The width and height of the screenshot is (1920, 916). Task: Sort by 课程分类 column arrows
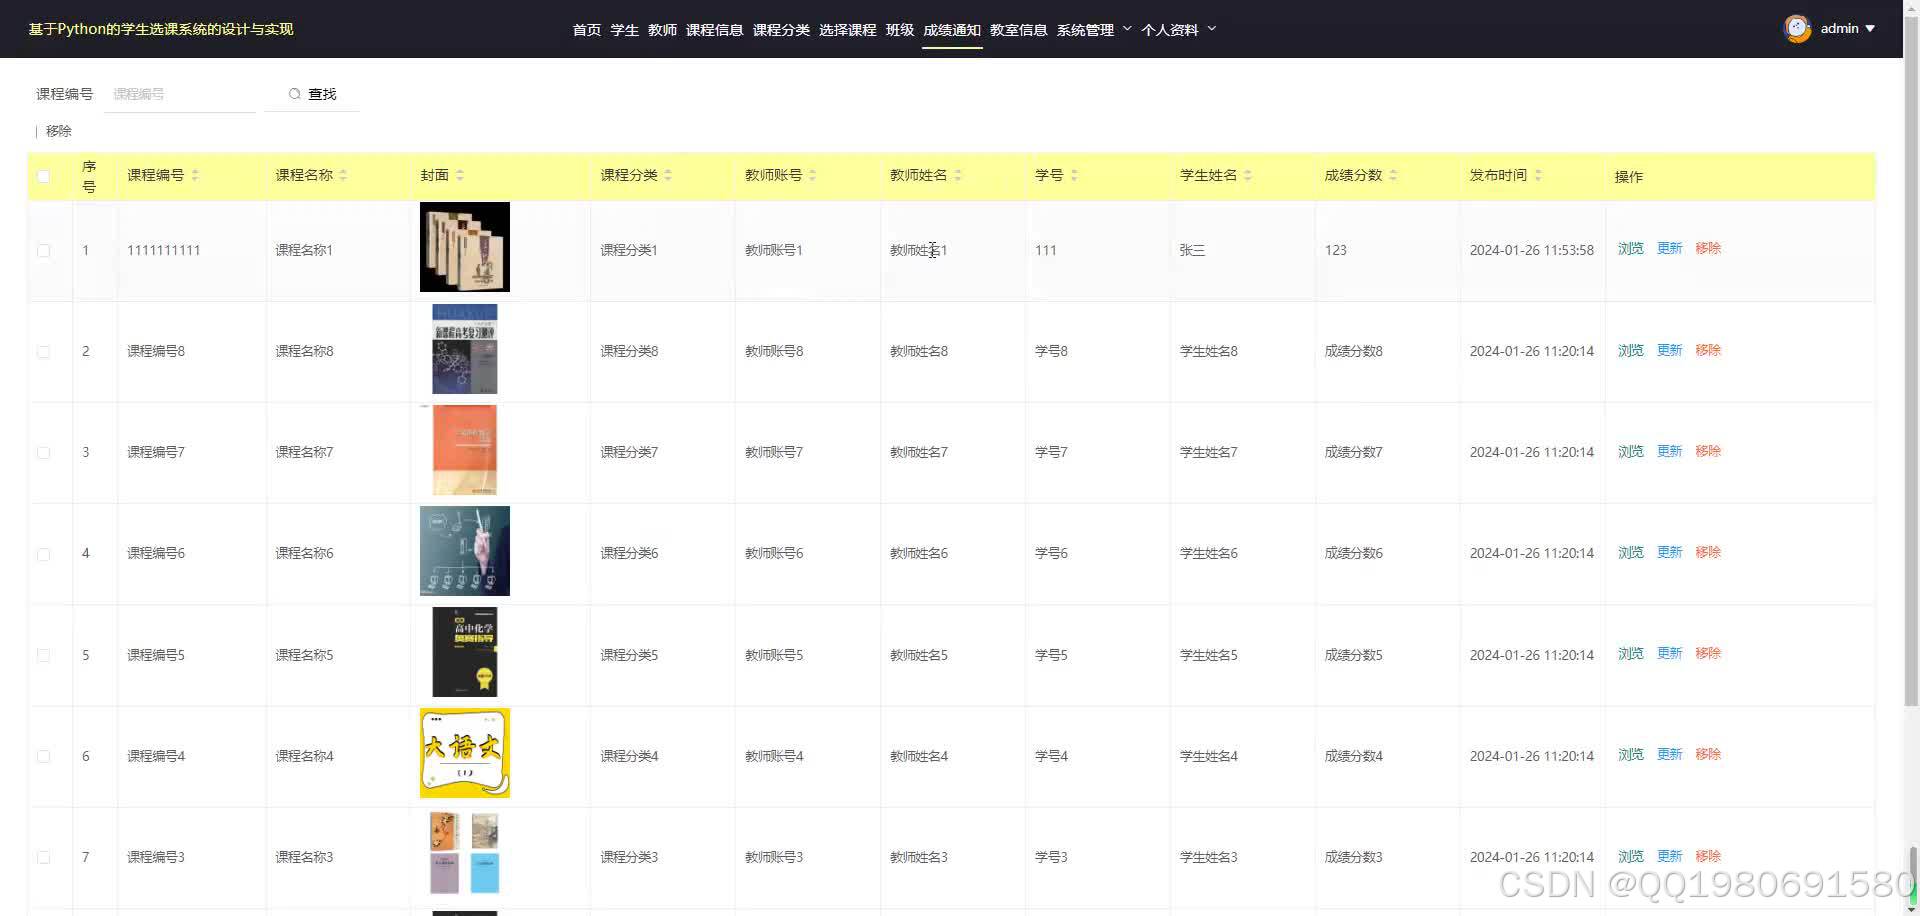pyautogui.click(x=668, y=175)
